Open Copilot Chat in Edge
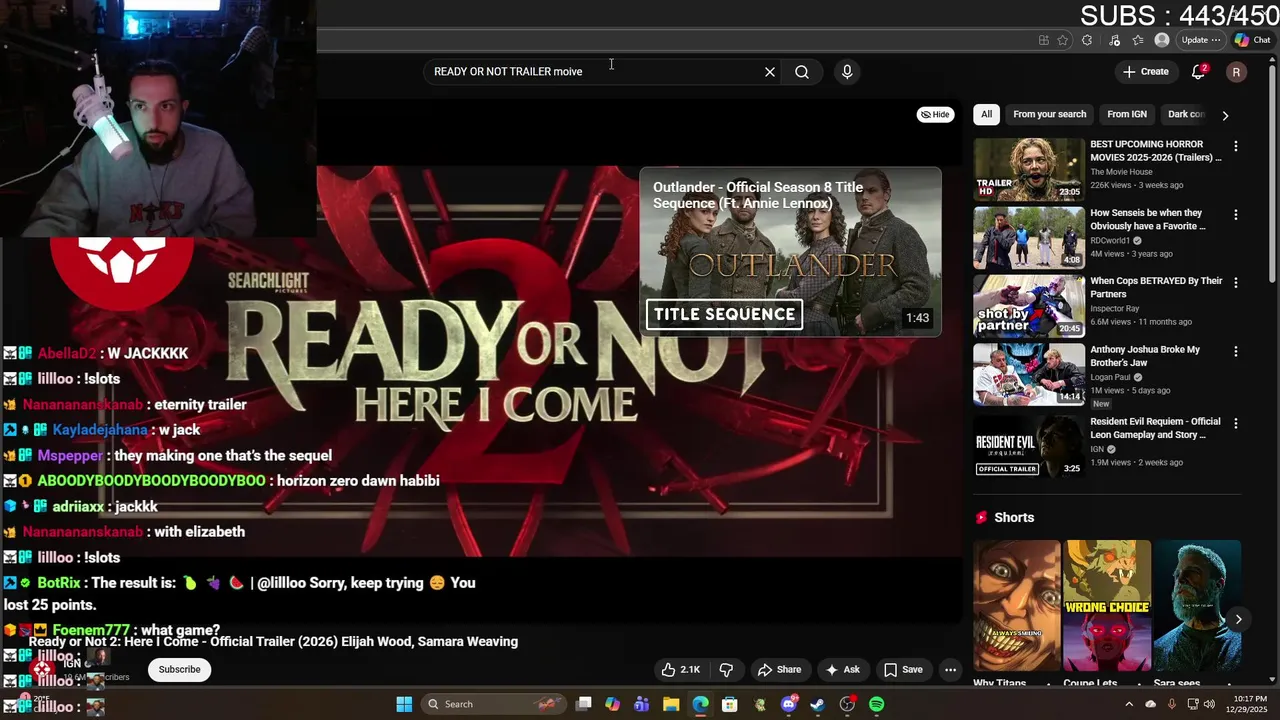Screen dimensions: 1280x720 (x=1253, y=40)
